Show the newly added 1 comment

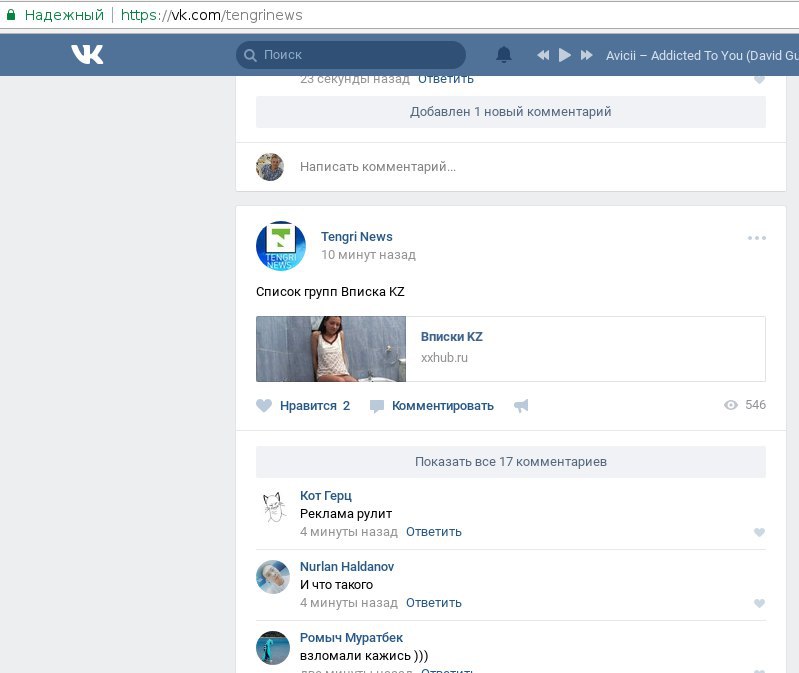tap(511, 112)
